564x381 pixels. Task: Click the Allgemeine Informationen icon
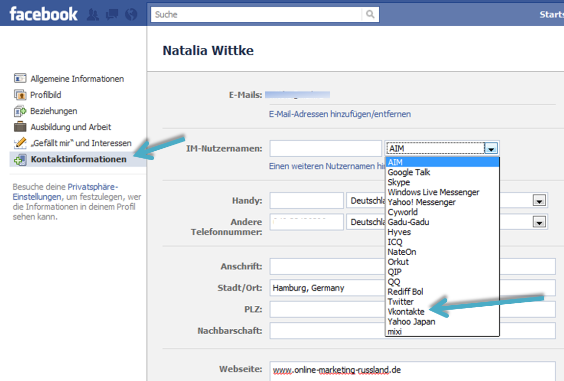(20, 78)
